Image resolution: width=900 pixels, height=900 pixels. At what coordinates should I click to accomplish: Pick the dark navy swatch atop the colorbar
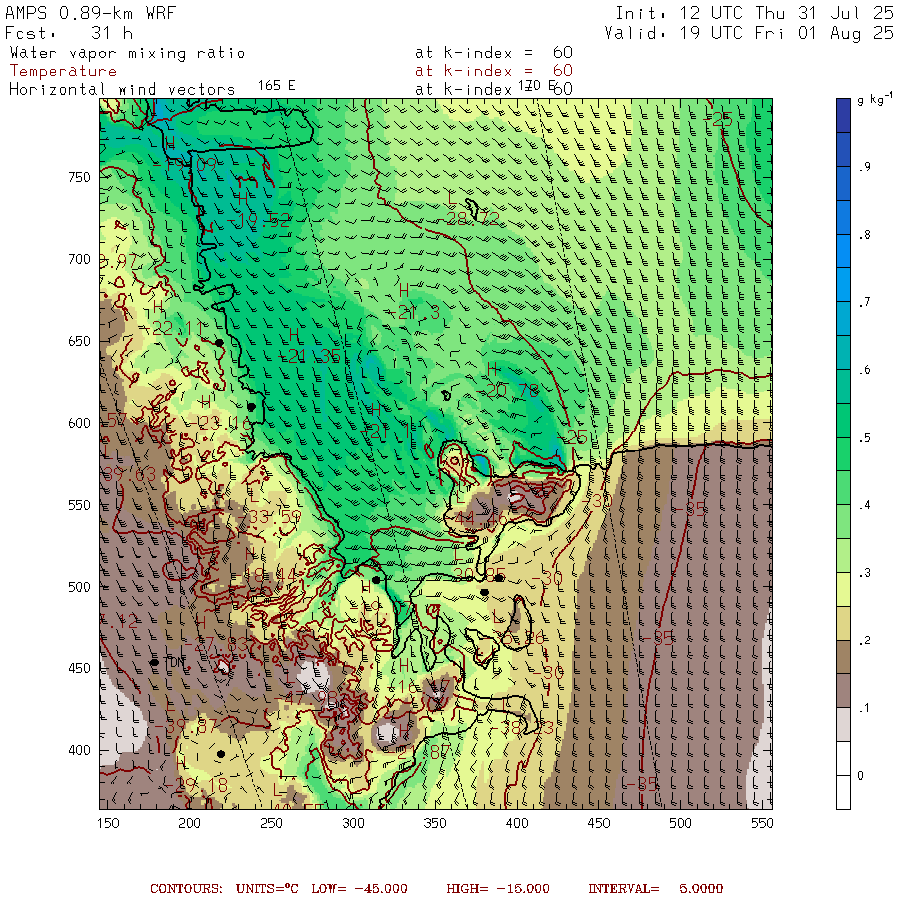(x=843, y=115)
